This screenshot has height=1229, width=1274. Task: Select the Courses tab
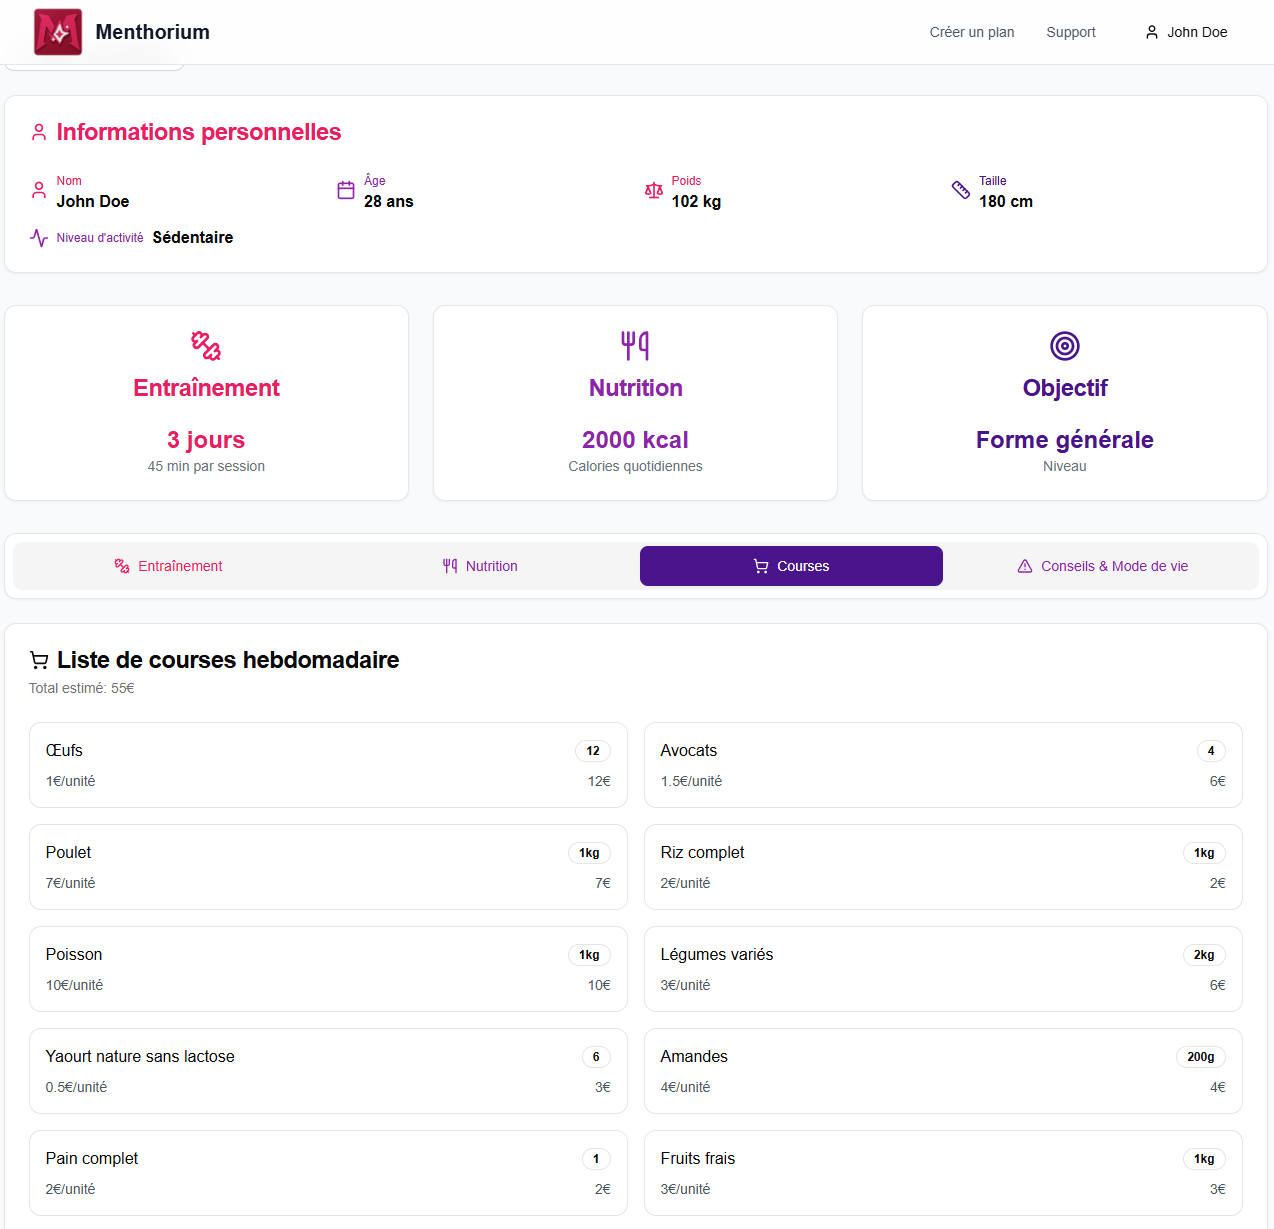pyautogui.click(x=791, y=566)
